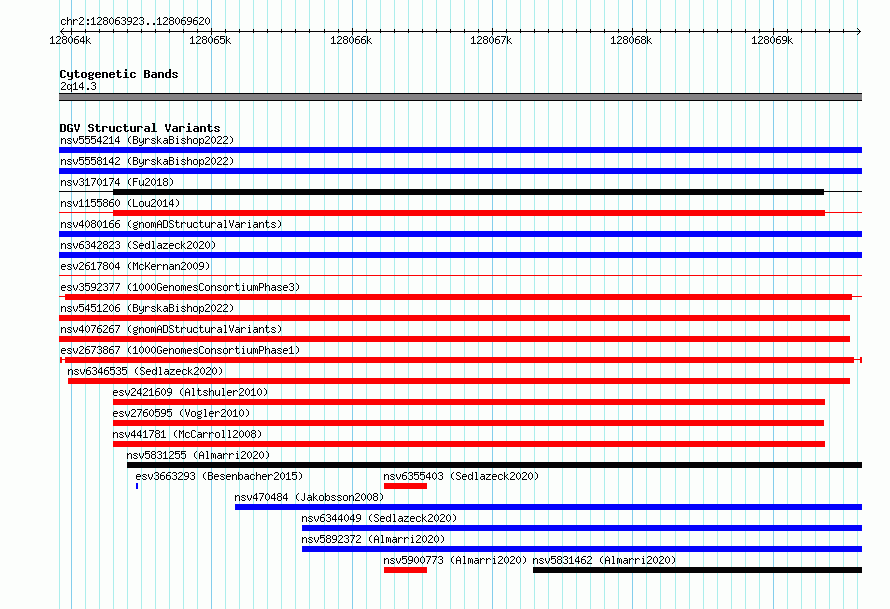Click the 128068k ruler tick label
This screenshot has width=890, height=609.
tap(631, 40)
